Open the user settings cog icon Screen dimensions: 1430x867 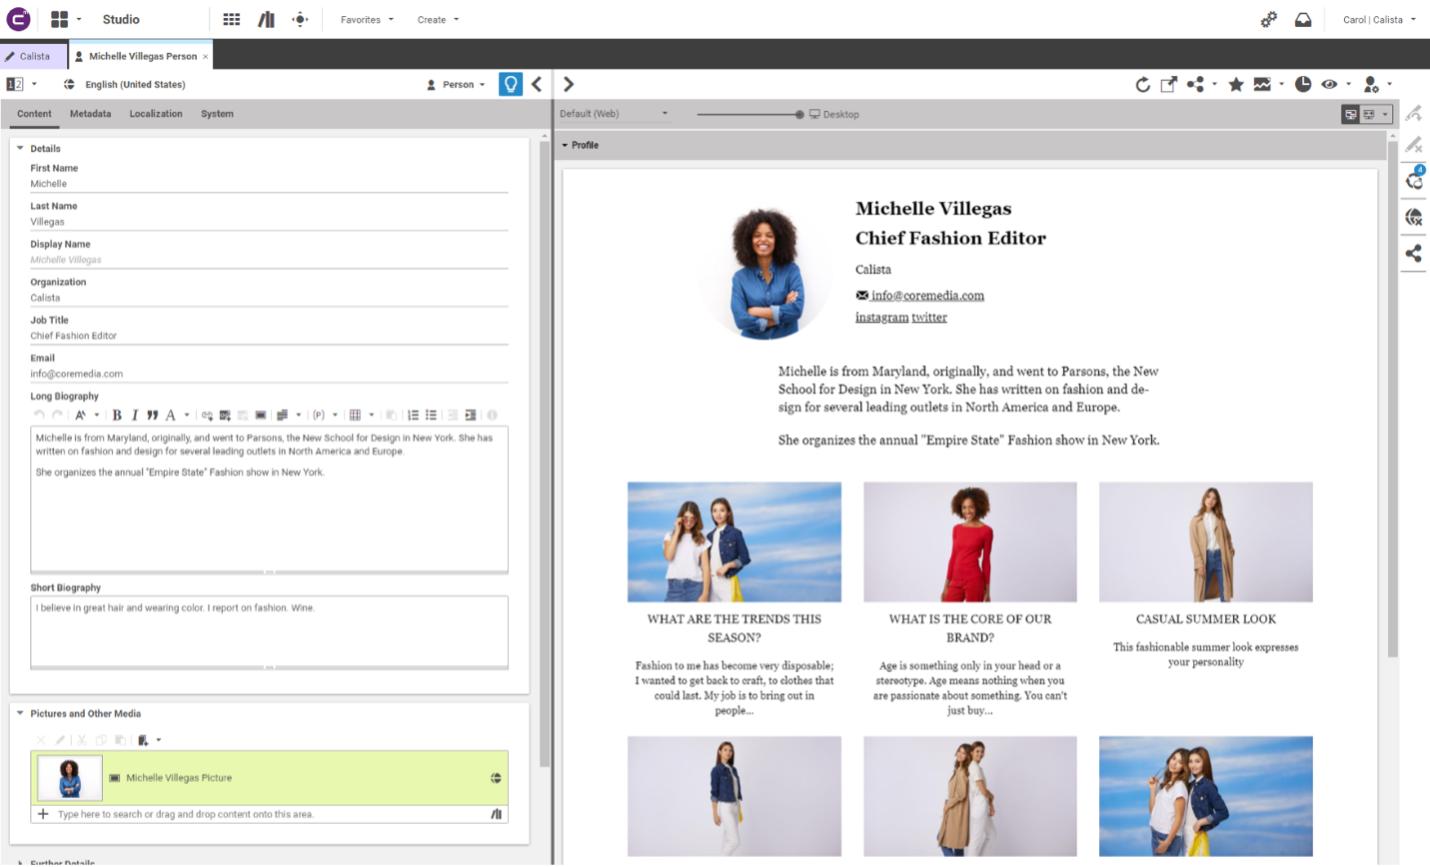coord(1268,19)
